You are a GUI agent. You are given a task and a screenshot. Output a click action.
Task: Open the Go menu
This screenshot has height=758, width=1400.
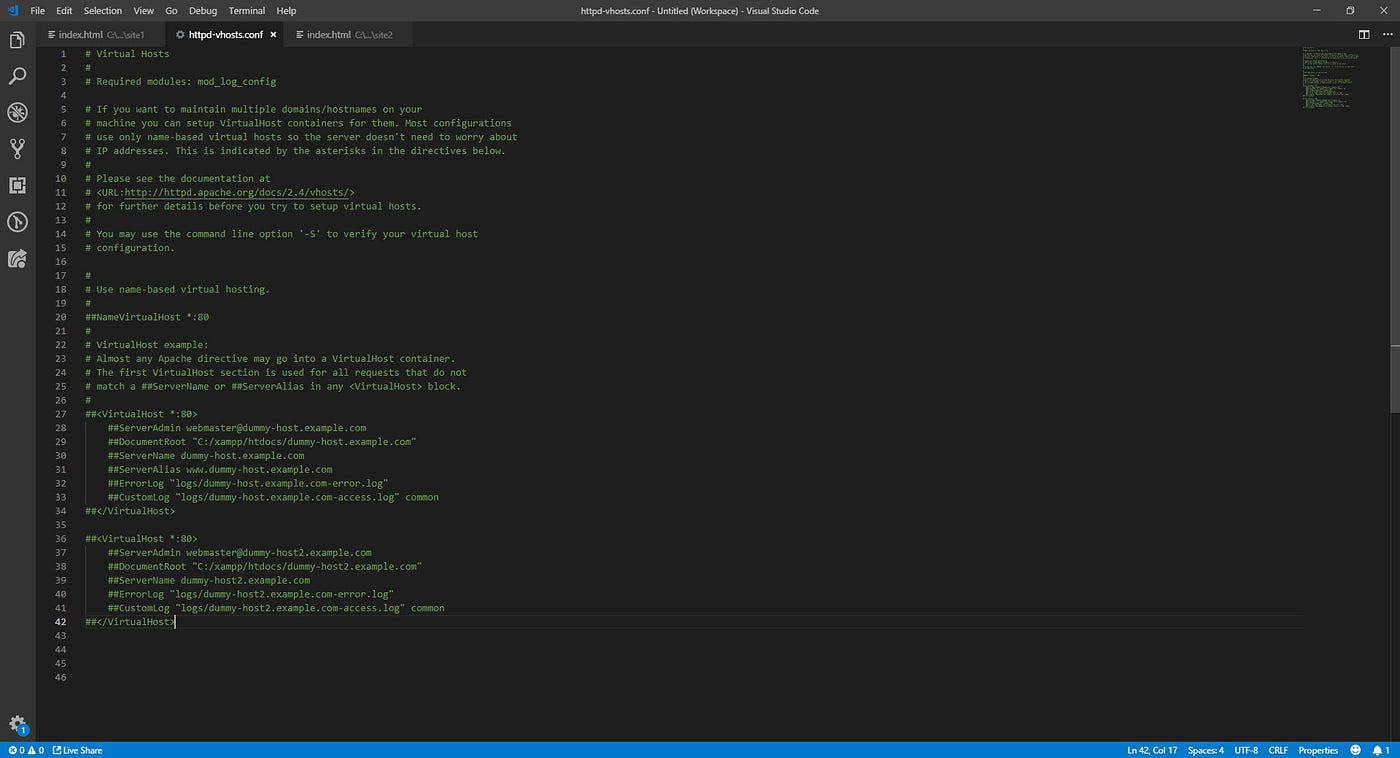(171, 10)
